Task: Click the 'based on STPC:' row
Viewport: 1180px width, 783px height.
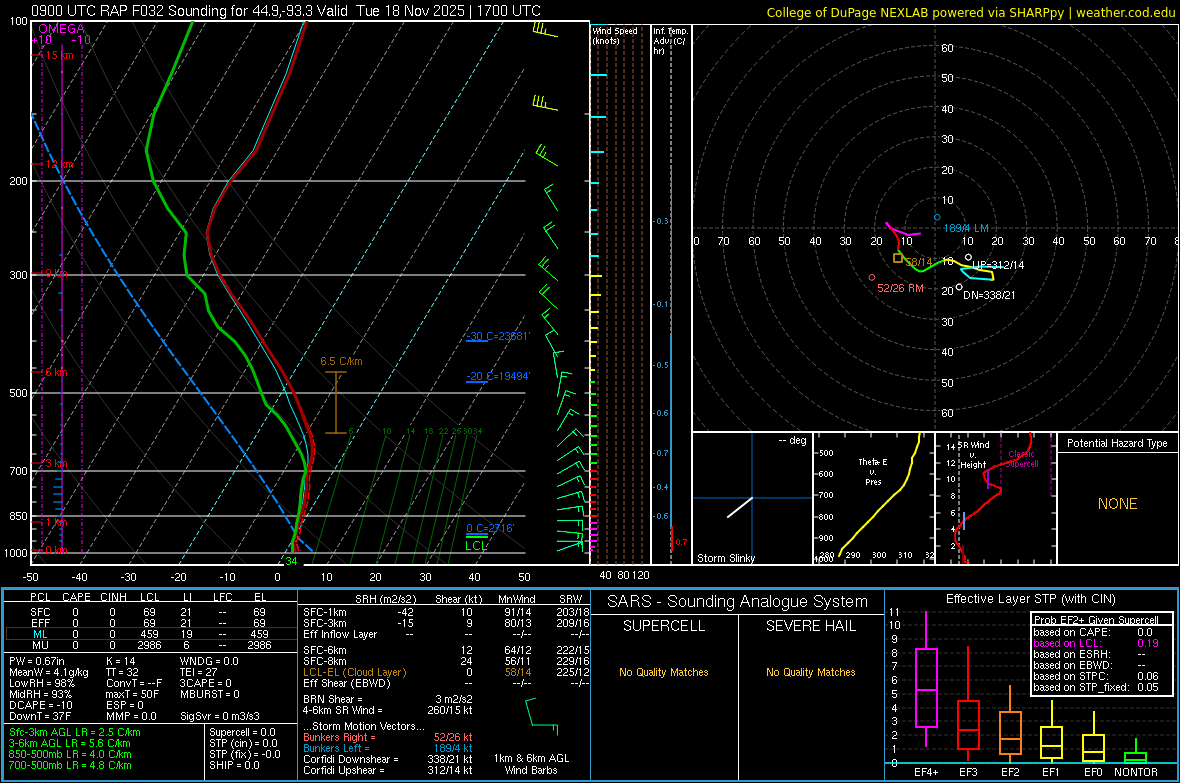Action: pyautogui.click(x=1096, y=676)
